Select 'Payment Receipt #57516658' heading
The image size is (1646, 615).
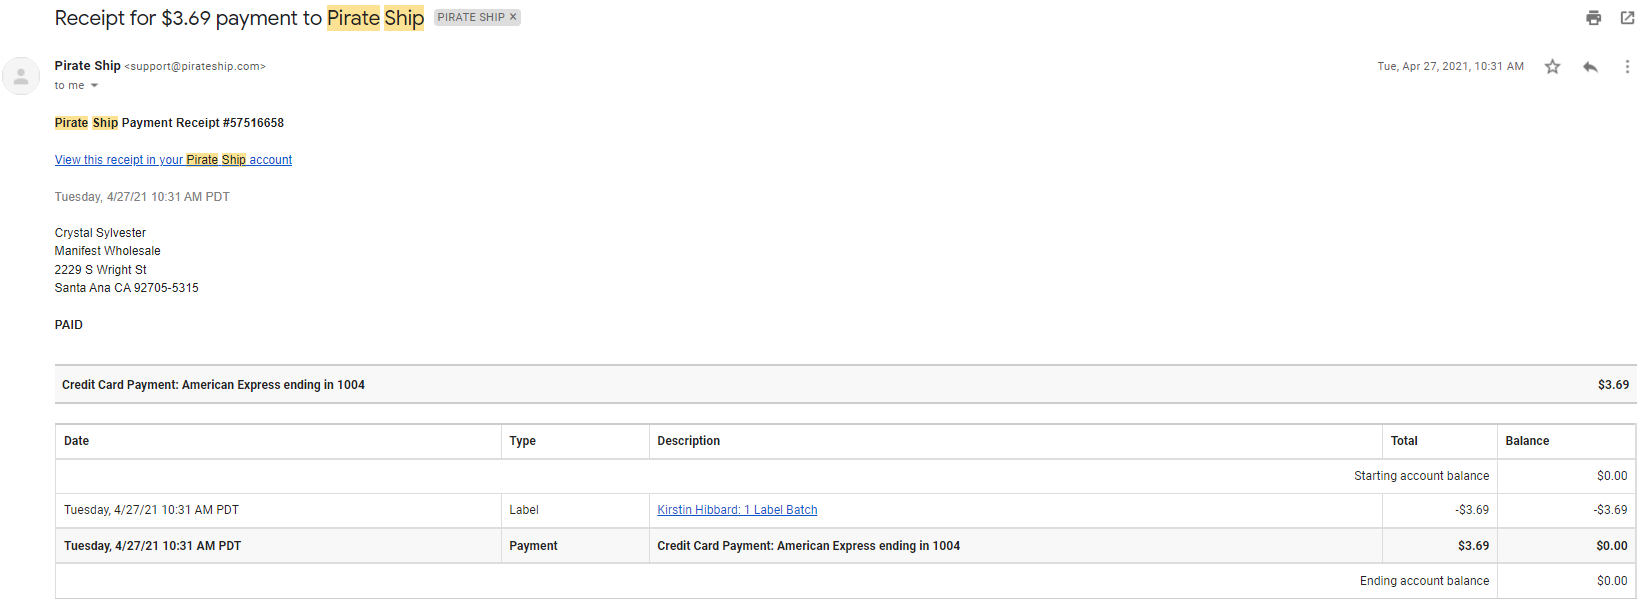coord(203,123)
